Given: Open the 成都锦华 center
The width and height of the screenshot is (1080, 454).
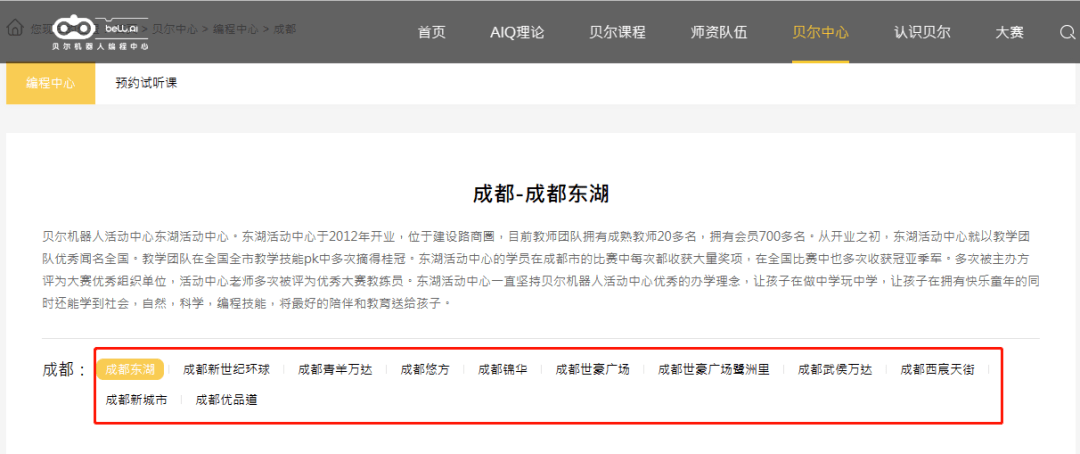Looking at the screenshot, I should (503, 370).
